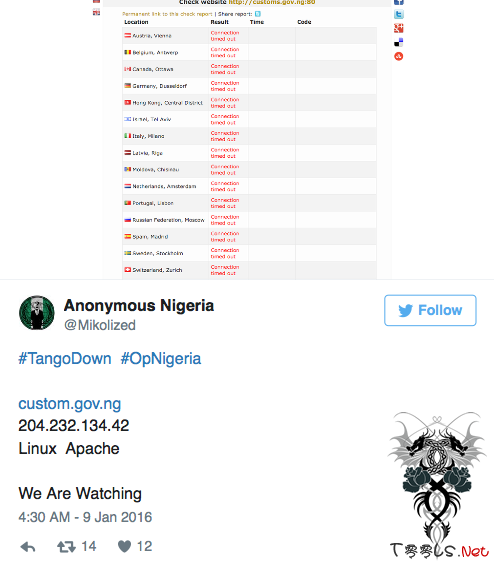Viewport: 494px width, 566px height.
Task: Click the Google Plus share icon
Action: tap(399, 28)
